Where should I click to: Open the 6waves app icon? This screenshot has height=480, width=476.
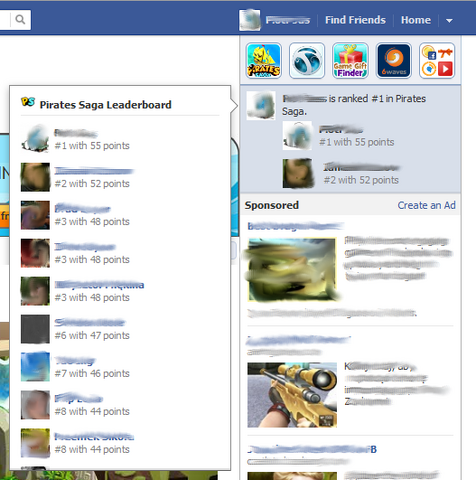(x=394, y=61)
